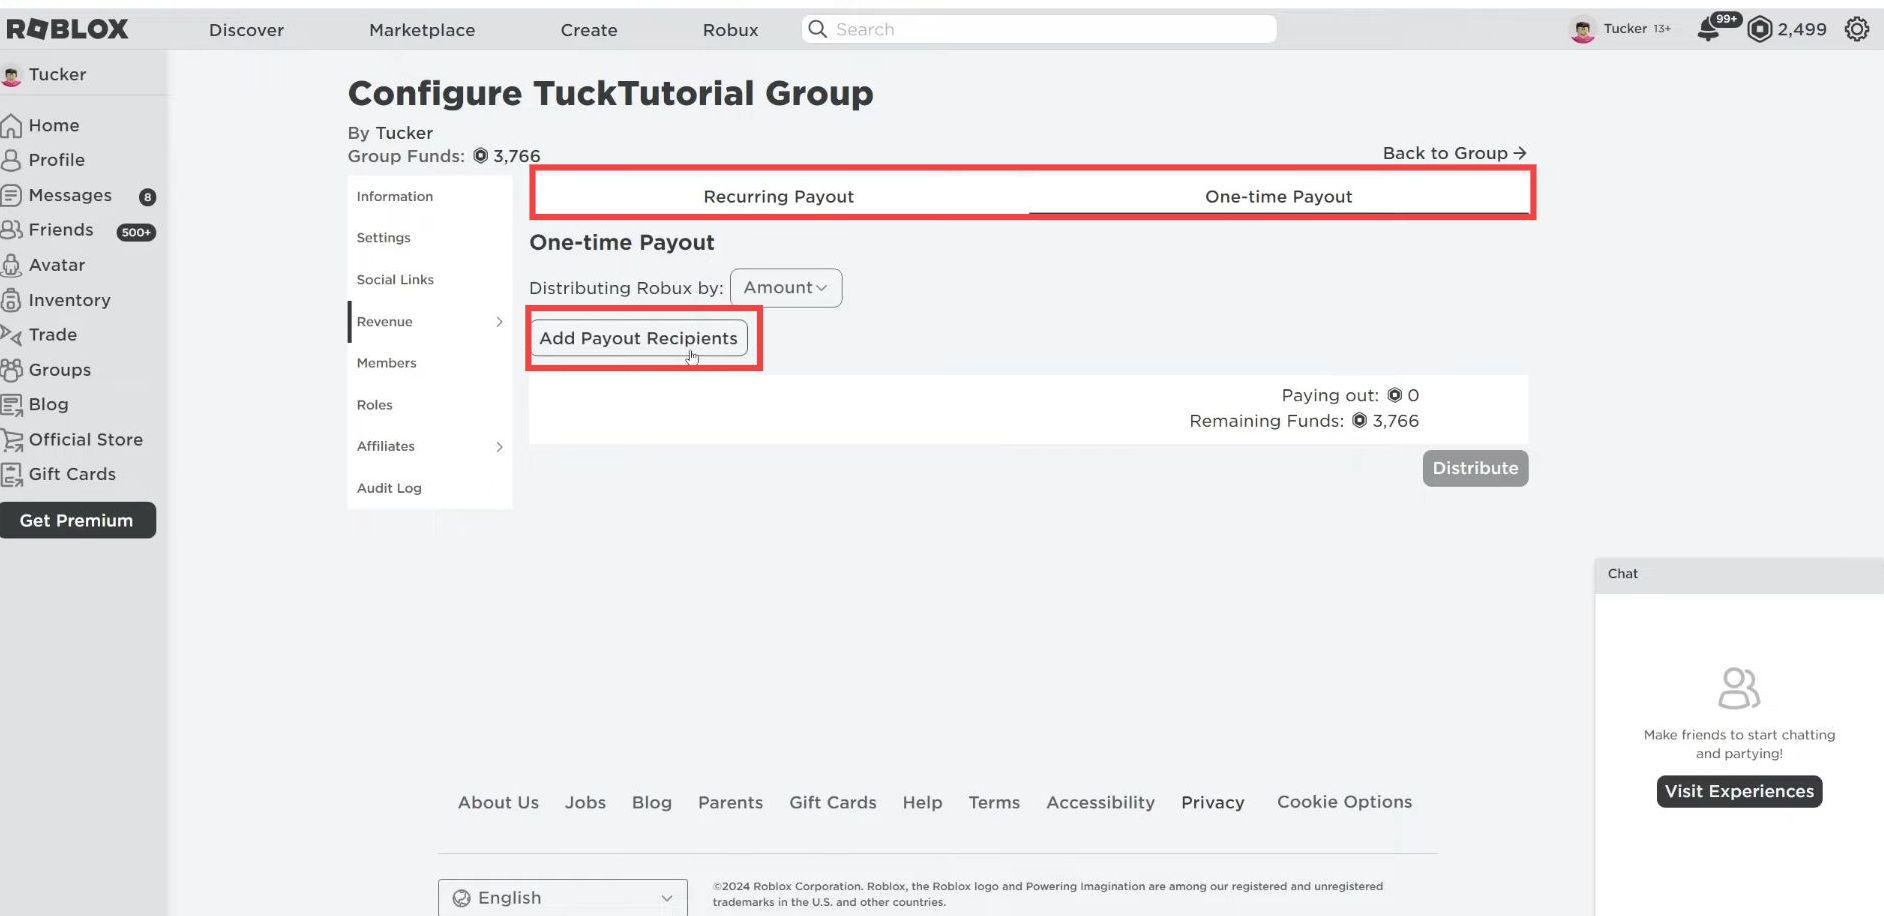Click the Profile sidebar icon
Image resolution: width=1884 pixels, height=916 pixels.
point(11,160)
